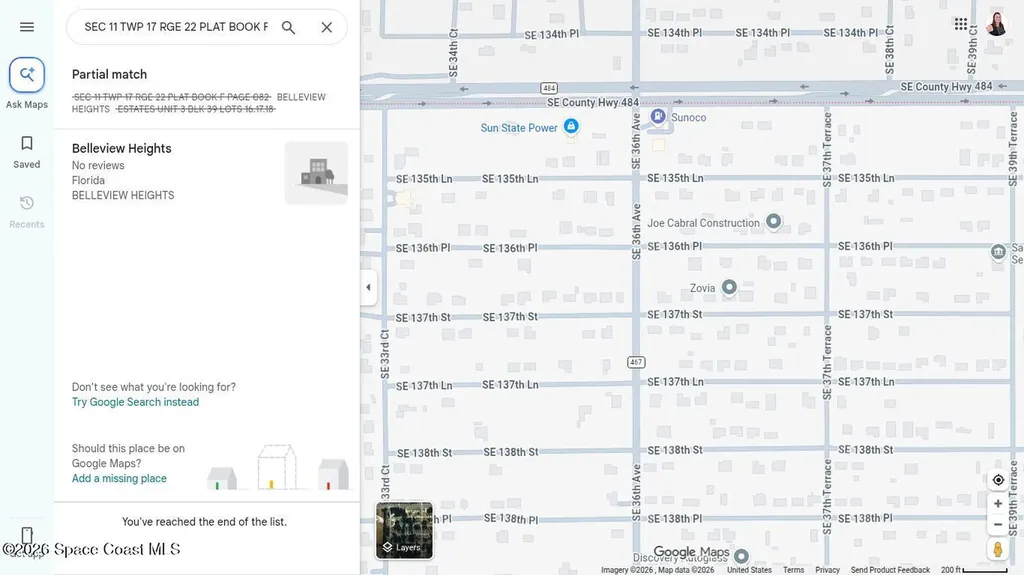Viewport: 1024px width, 575px height.
Task: Open the Recents panel
Action: 27,212
